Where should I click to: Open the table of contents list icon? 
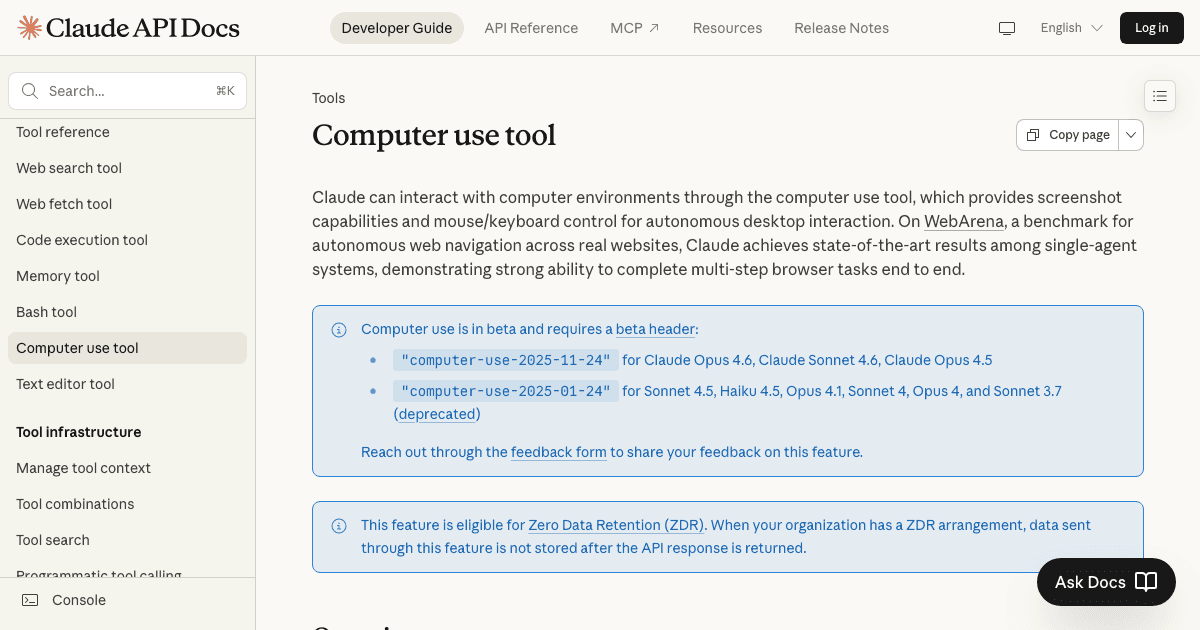coord(1160,96)
